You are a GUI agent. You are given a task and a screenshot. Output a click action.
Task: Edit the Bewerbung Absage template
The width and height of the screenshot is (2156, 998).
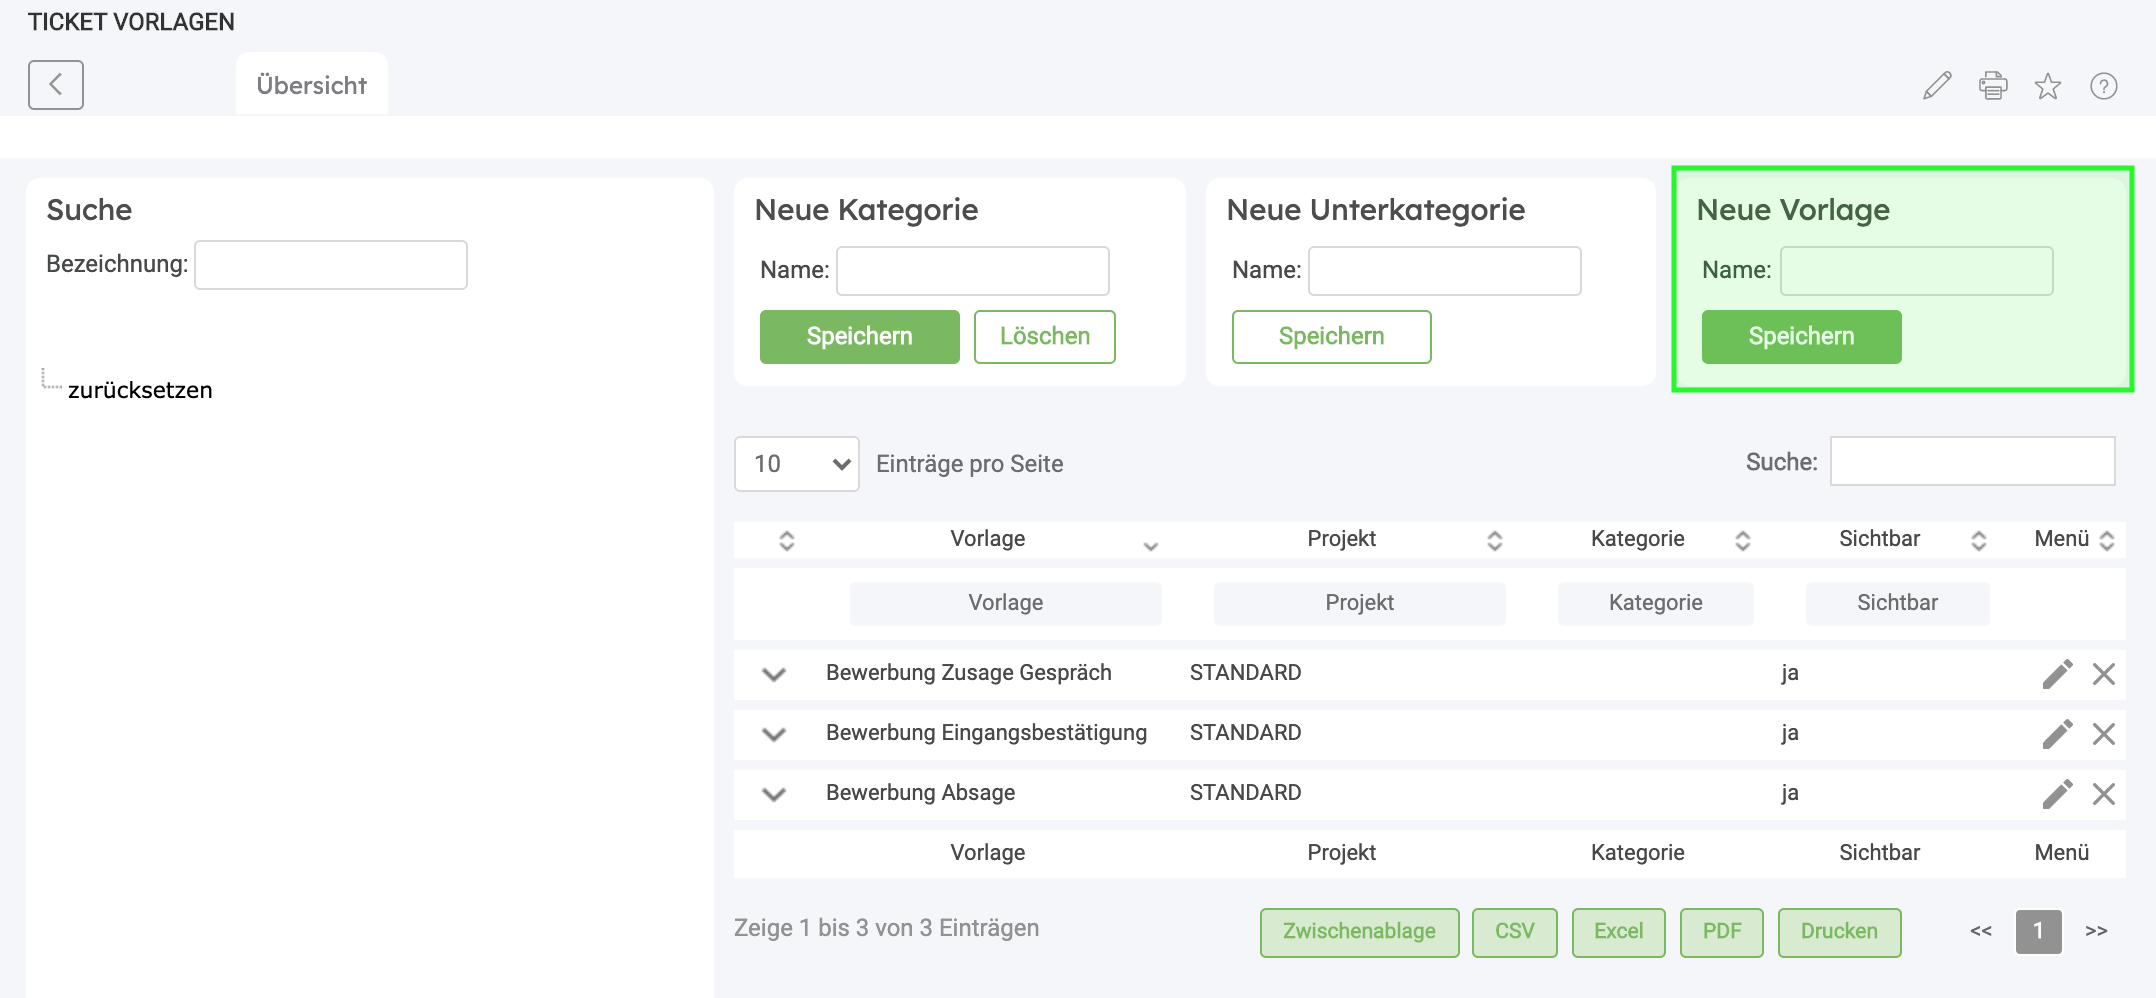click(x=2056, y=794)
